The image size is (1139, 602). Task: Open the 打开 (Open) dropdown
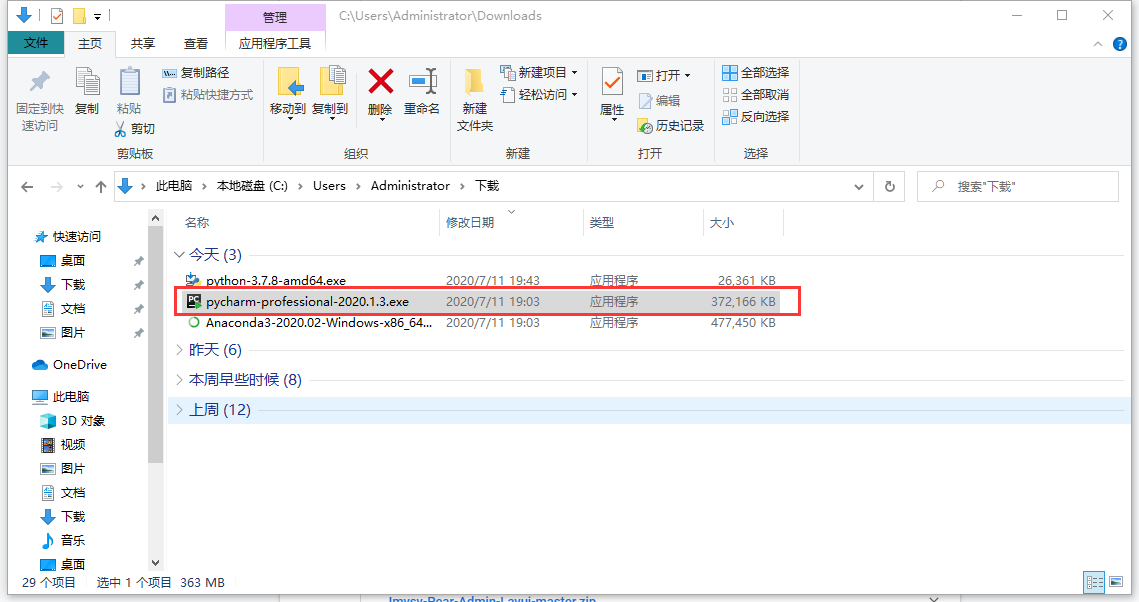664,76
